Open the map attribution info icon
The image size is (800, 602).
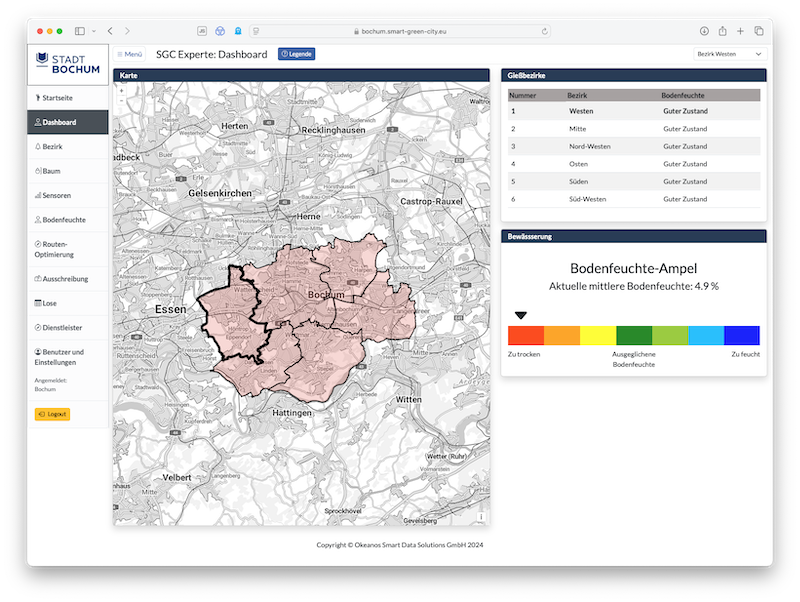pos(481,517)
